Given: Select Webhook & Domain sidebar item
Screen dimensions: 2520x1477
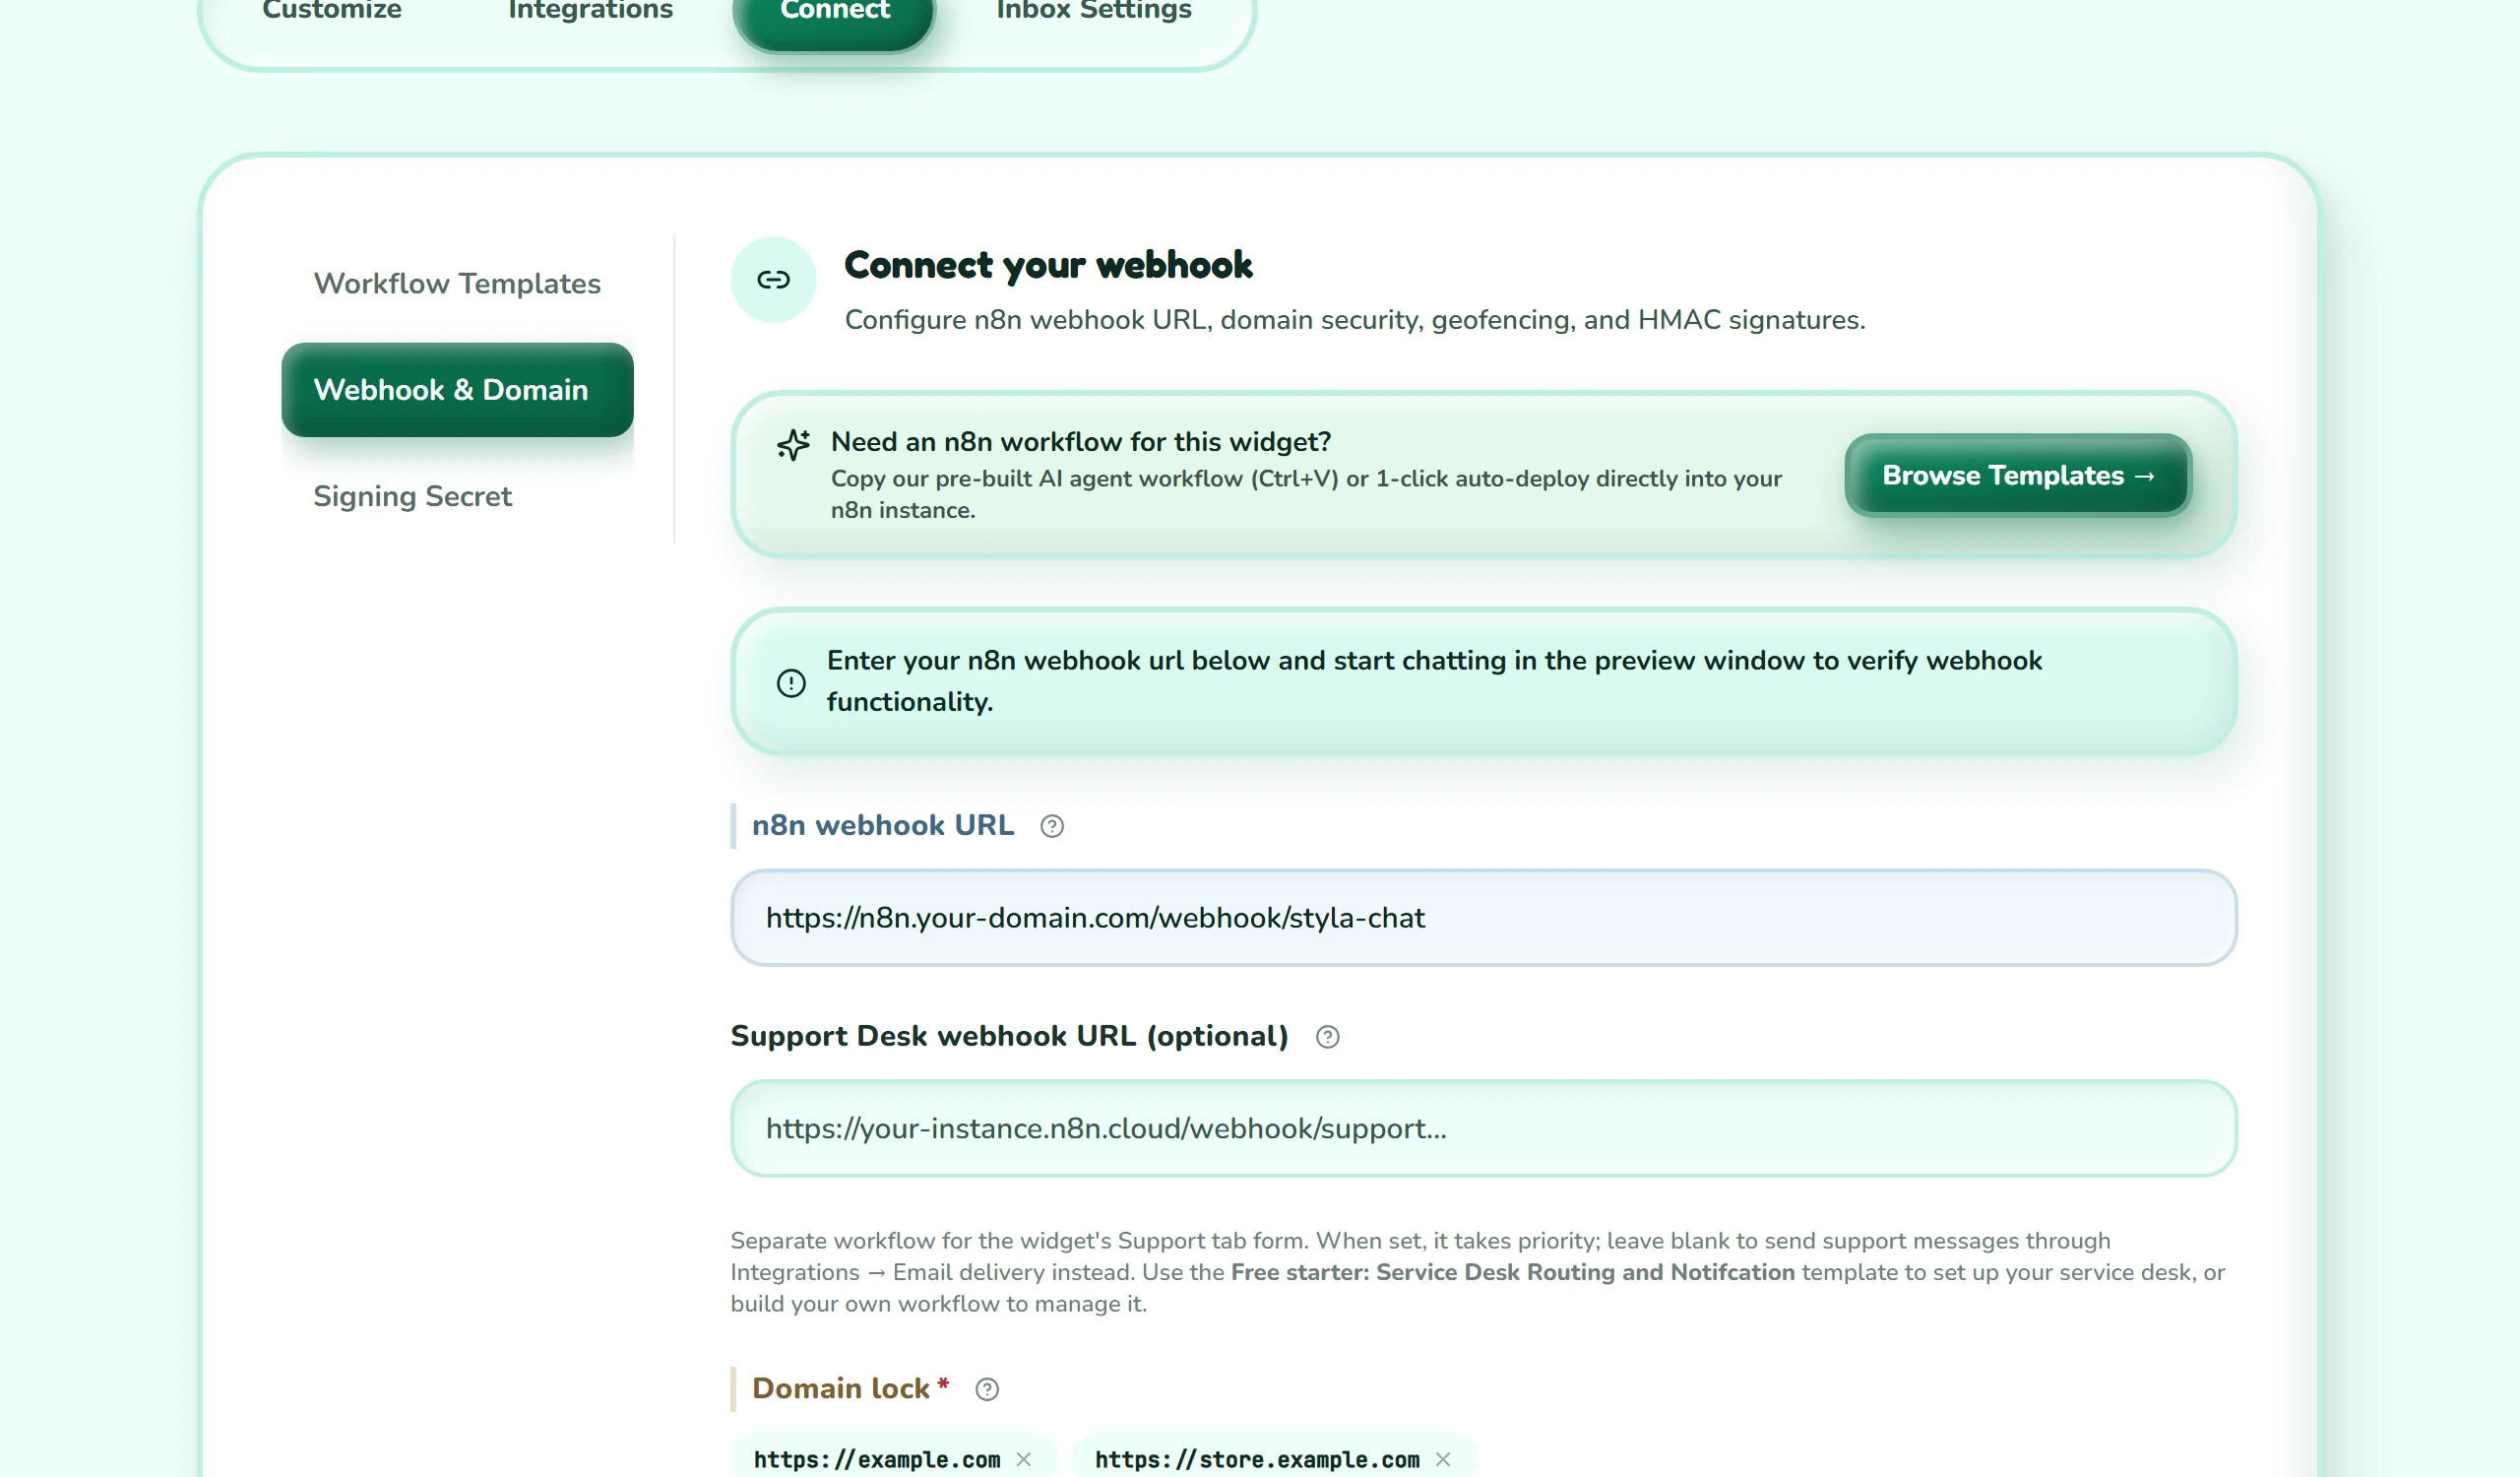Looking at the screenshot, I should tap(457, 390).
